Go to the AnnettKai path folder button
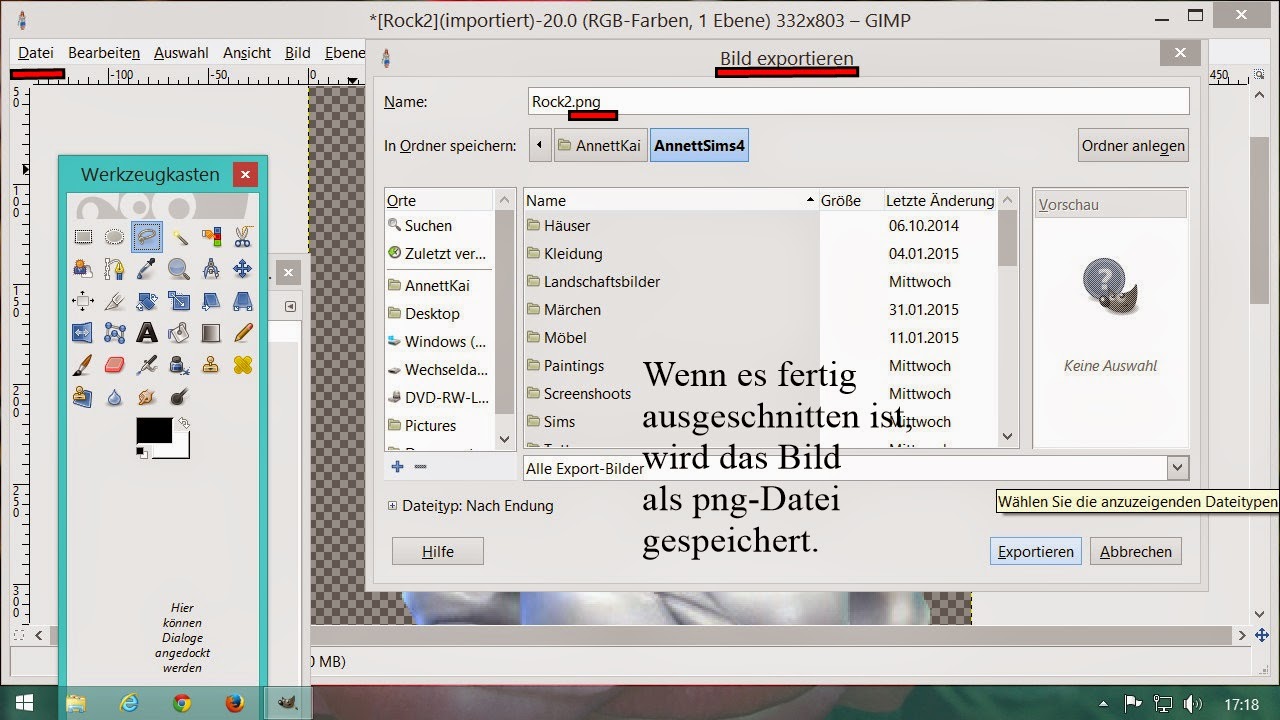Image resolution: width=1280 pixels, height=720 pixels. tap(601, 145)
